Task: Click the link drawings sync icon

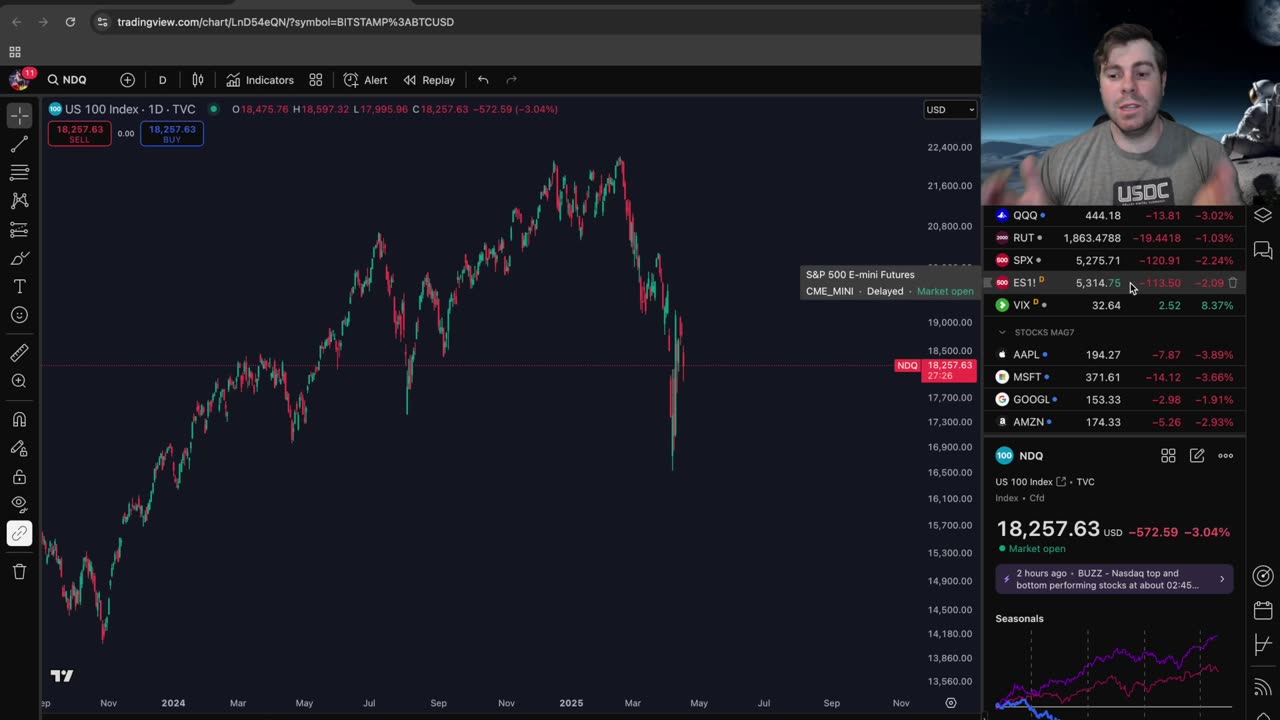Action: [x=19, y=534]
